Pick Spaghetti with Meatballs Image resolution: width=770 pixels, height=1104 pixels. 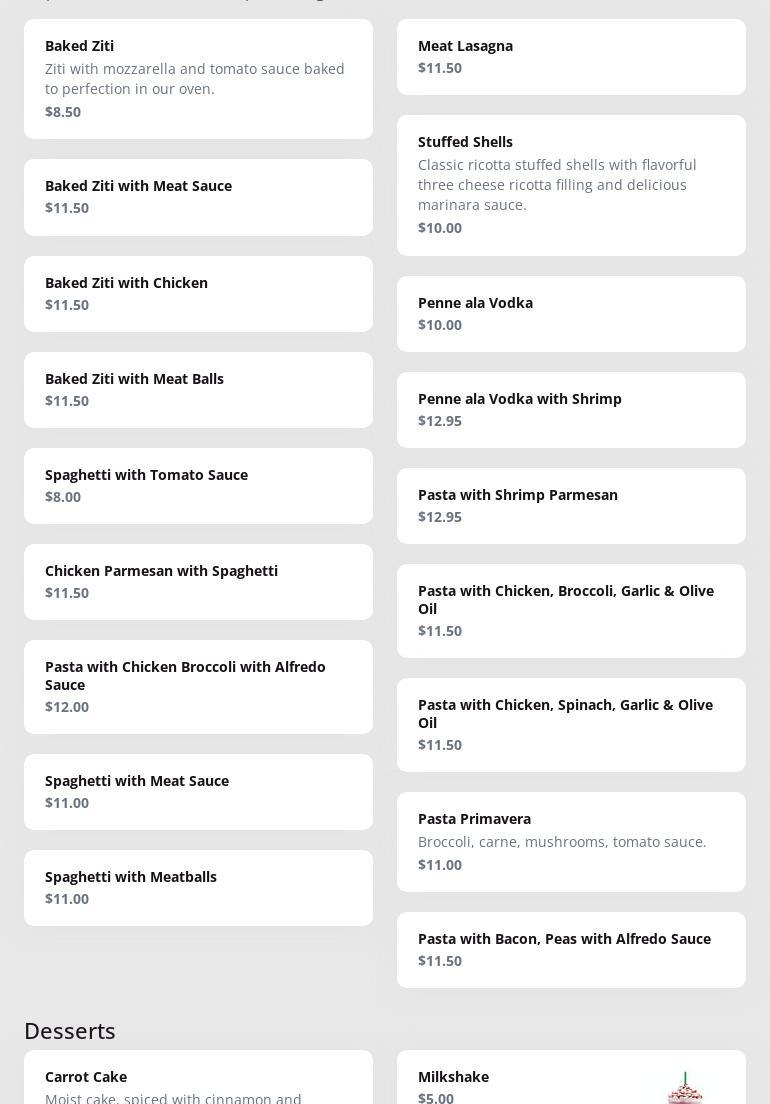tap(198, 888)
